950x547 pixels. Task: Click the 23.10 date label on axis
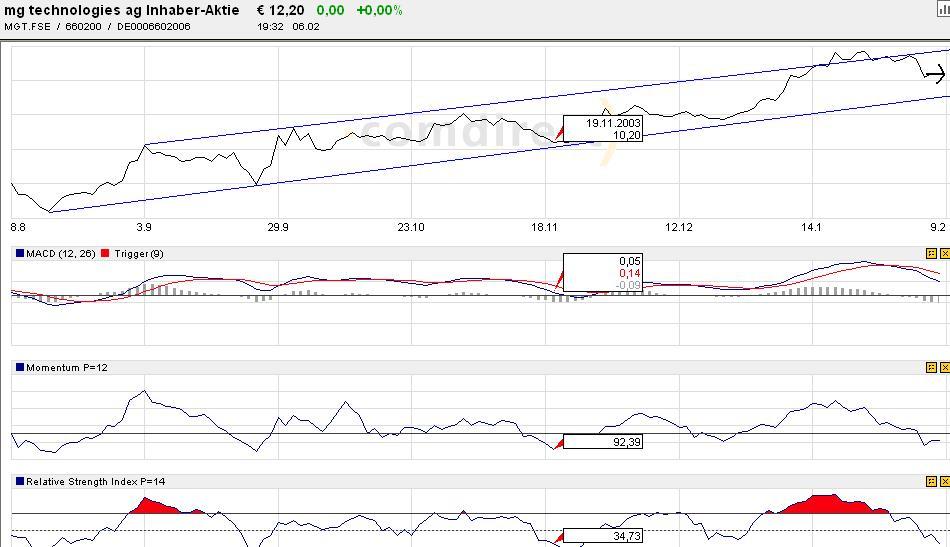(411, 227)
